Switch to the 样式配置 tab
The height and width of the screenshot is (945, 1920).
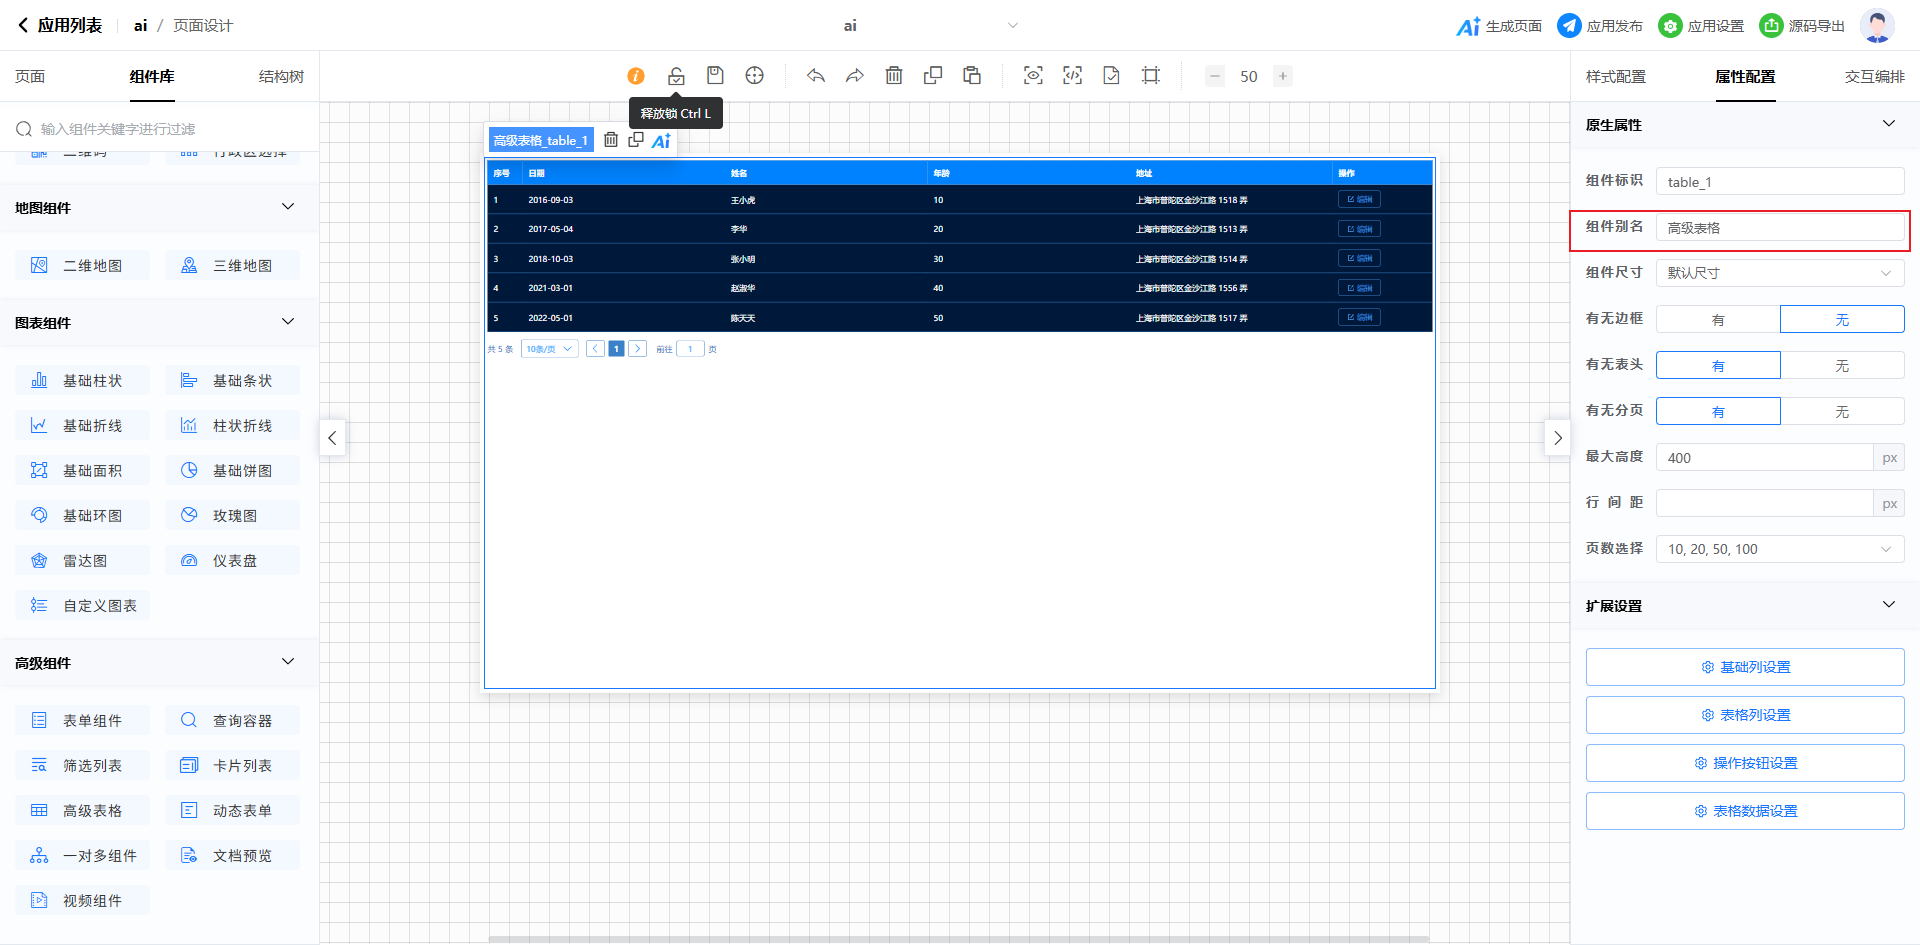click(1615, 77)
